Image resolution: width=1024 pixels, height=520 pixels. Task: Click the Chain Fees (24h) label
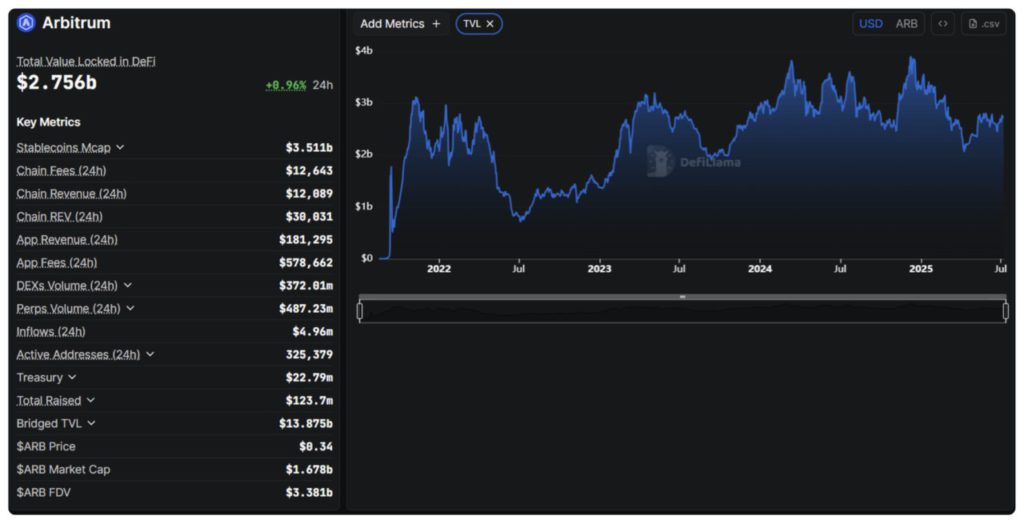(61, 171)
